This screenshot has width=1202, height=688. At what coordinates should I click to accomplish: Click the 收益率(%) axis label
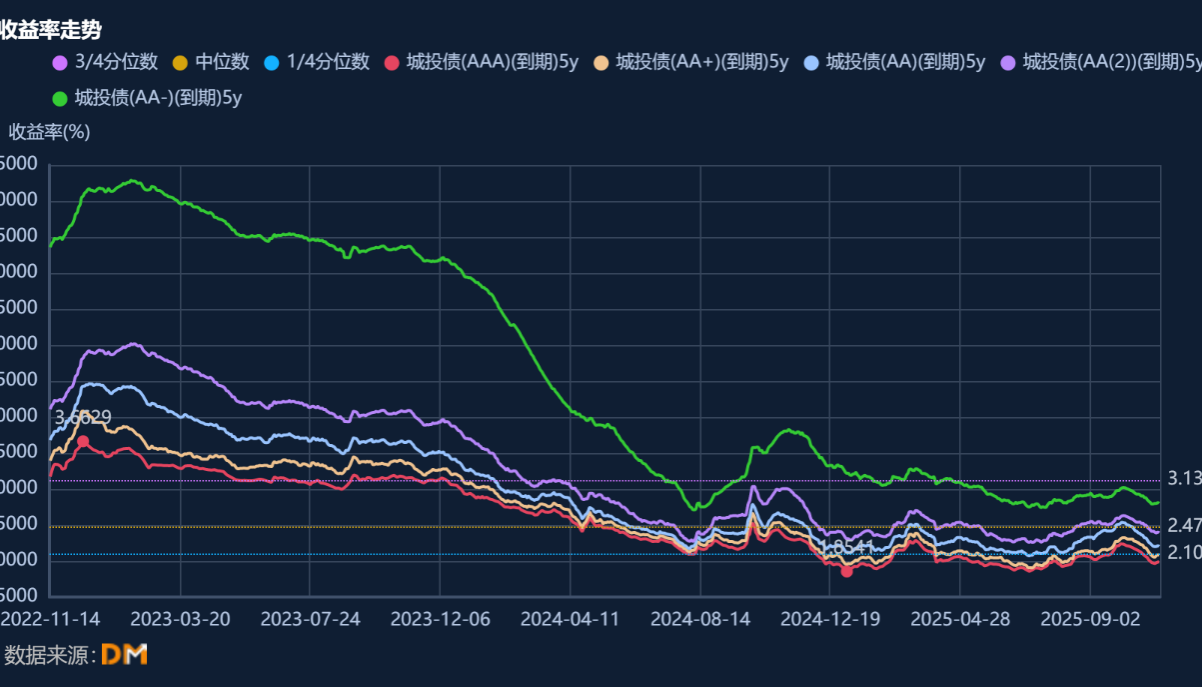coord(49,132)
